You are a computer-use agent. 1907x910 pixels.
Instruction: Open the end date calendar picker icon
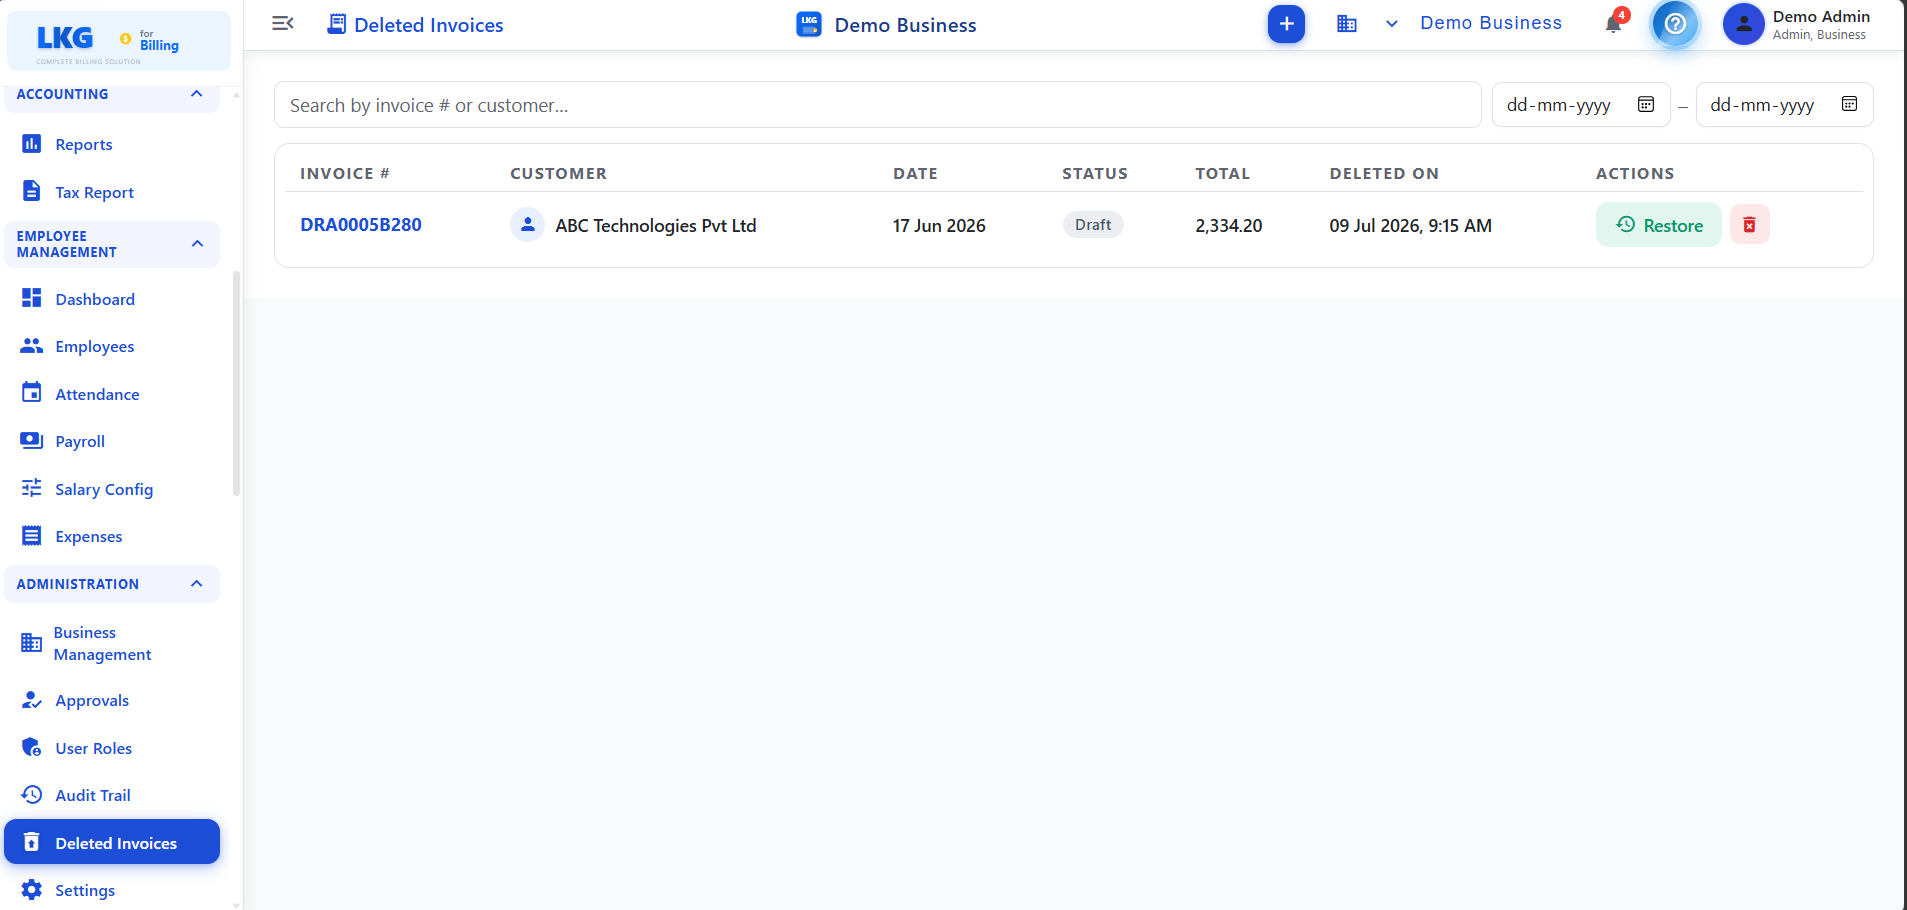[1849, 105]
